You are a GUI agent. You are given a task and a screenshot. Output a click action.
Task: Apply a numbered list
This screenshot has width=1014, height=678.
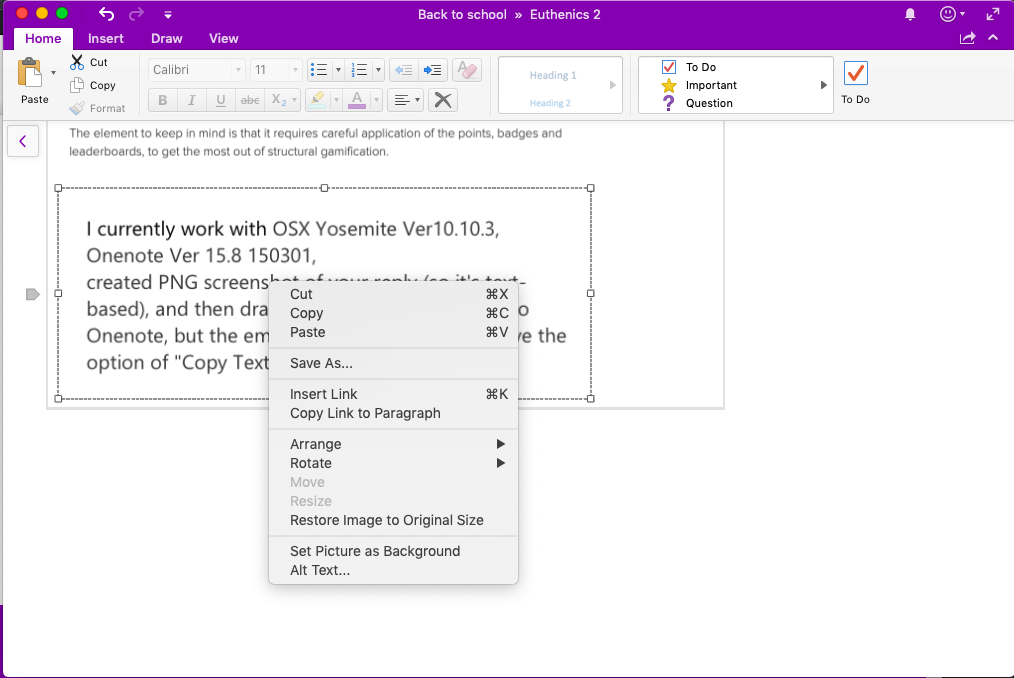[359, 70]
